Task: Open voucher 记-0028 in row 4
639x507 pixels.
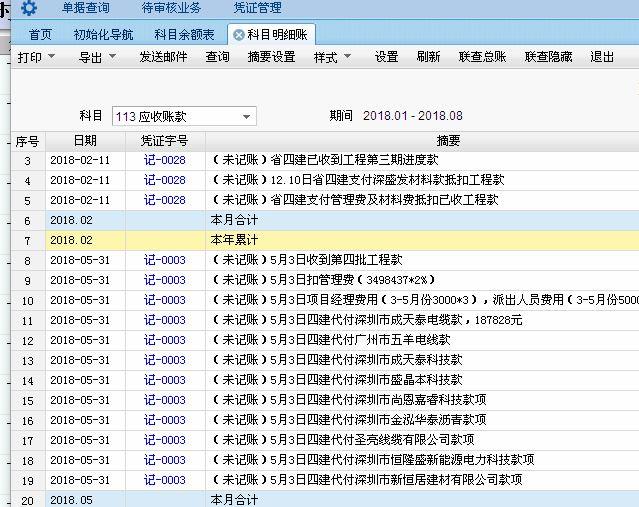Action: pyautogui.click(x=165, y=180)
